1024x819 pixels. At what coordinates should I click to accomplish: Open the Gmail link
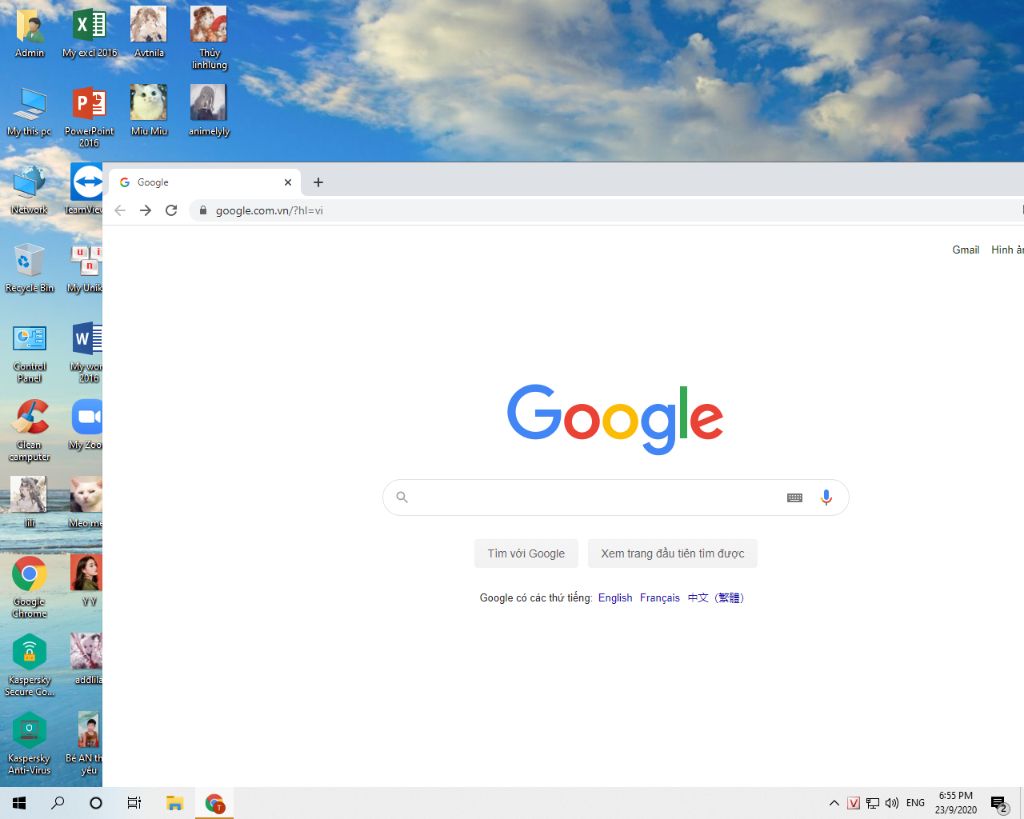point(965,249)
